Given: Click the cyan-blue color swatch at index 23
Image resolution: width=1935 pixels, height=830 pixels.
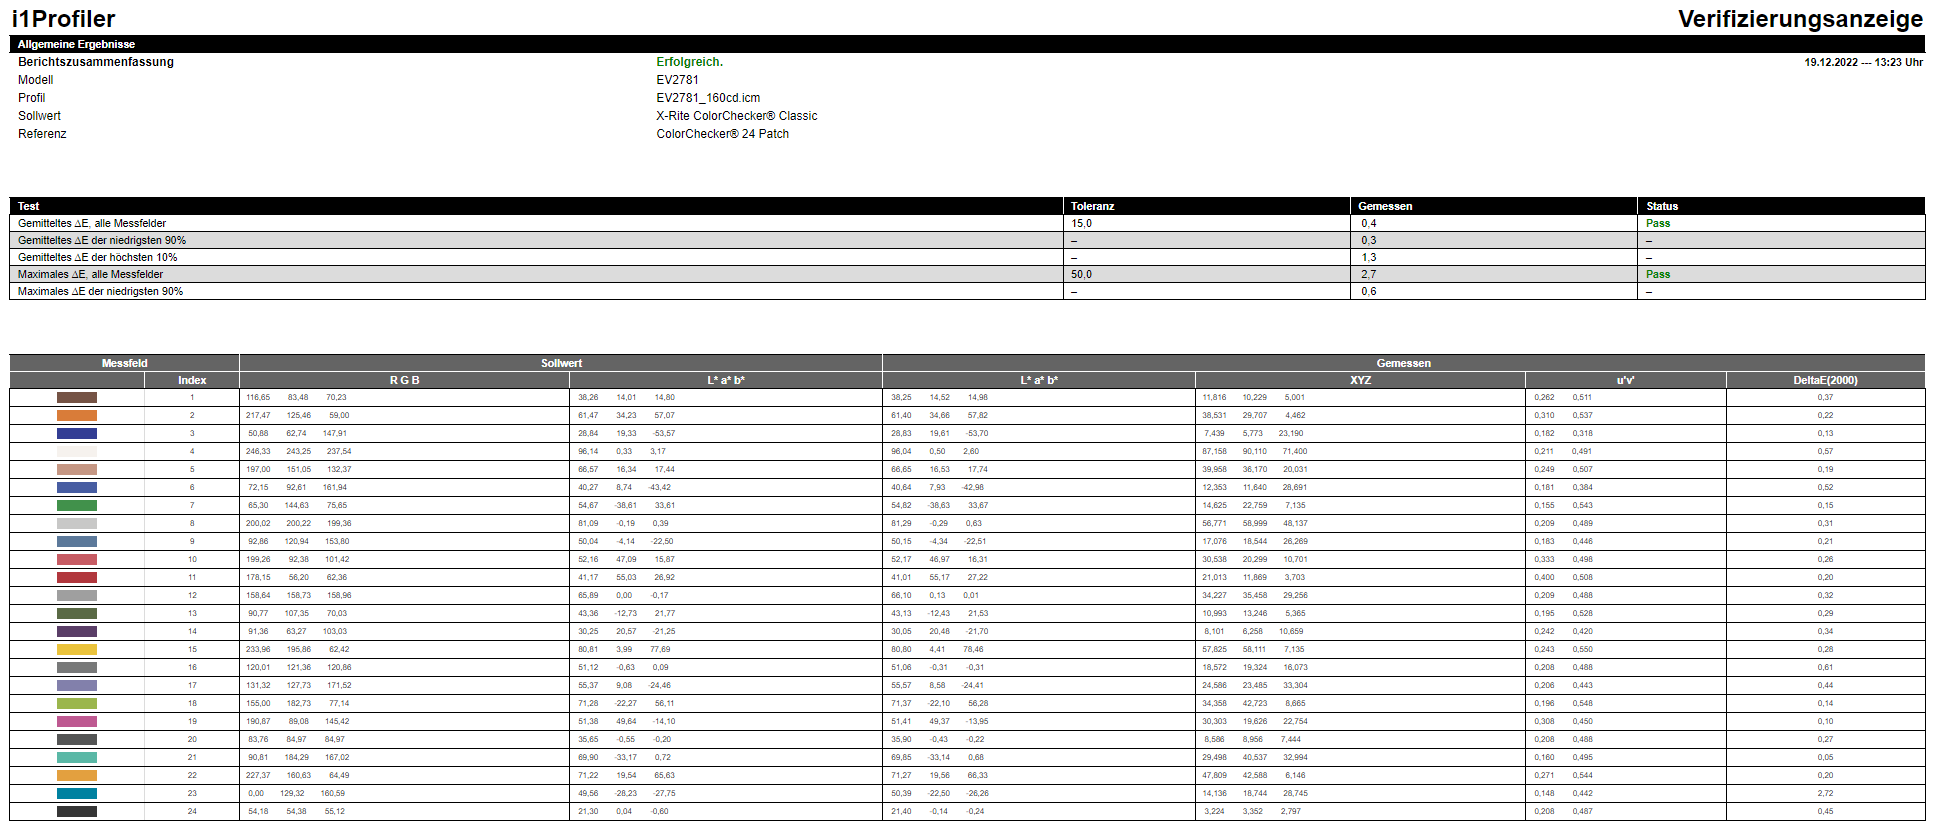Looking at the screenshot, I should pyautogui.click(x=77, y=793).
